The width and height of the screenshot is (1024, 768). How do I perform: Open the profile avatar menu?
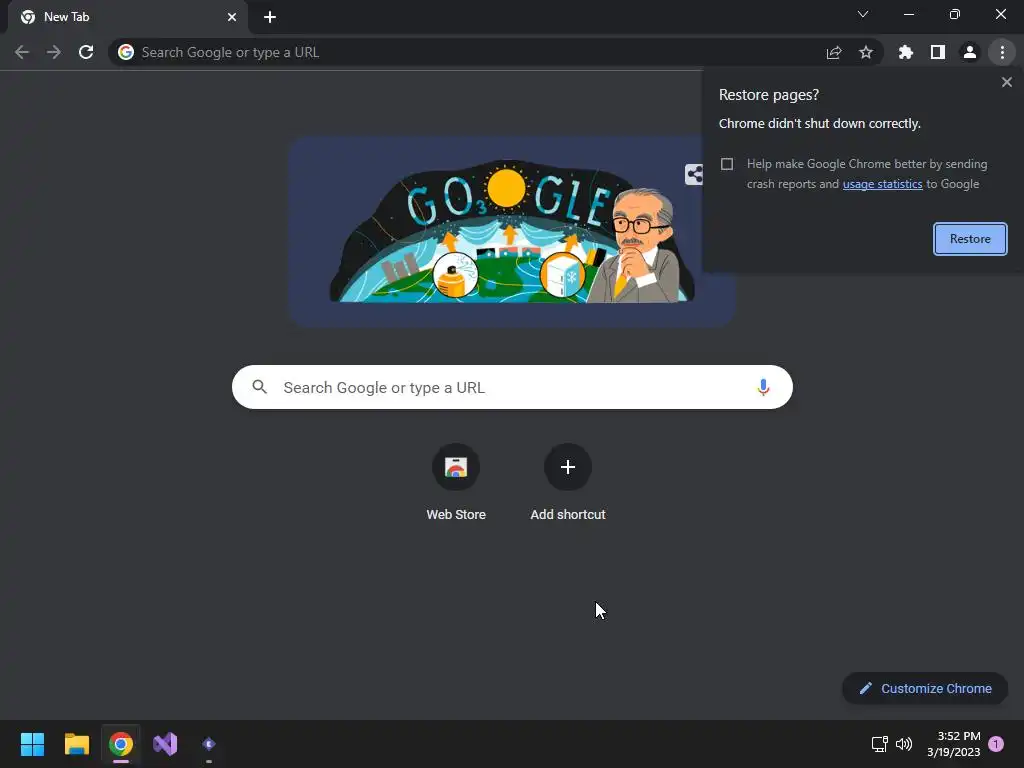pyautogui.click(x=970, y=52)
